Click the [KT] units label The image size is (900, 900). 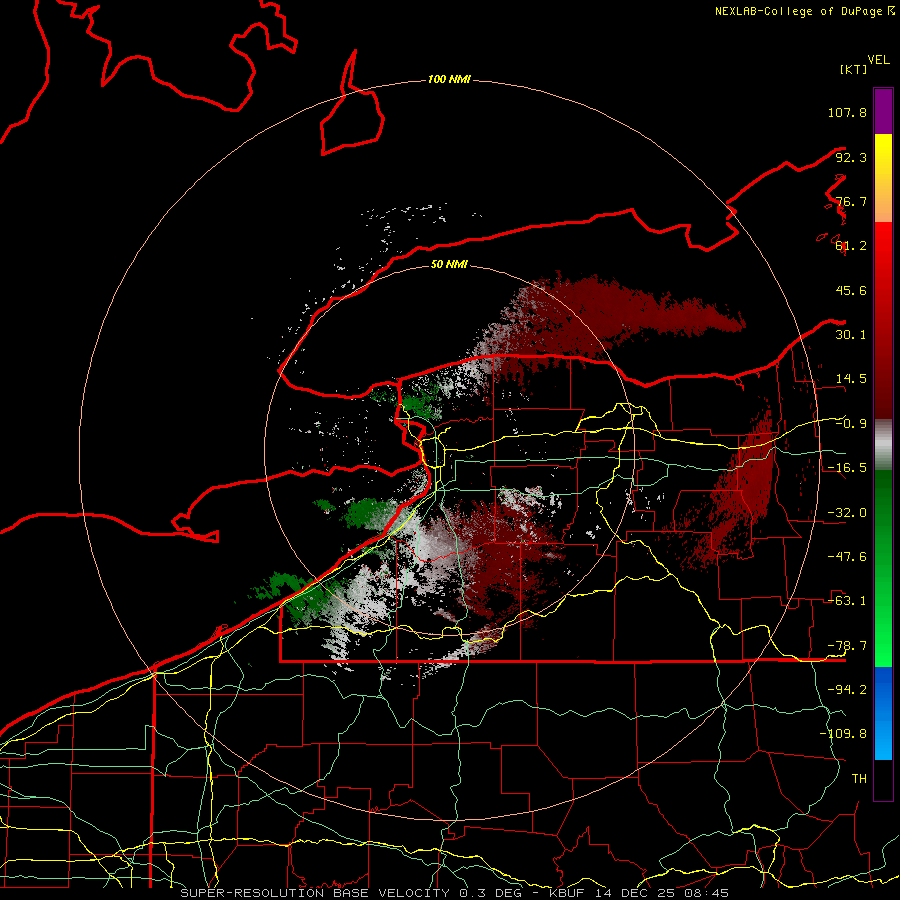(853, 69)
